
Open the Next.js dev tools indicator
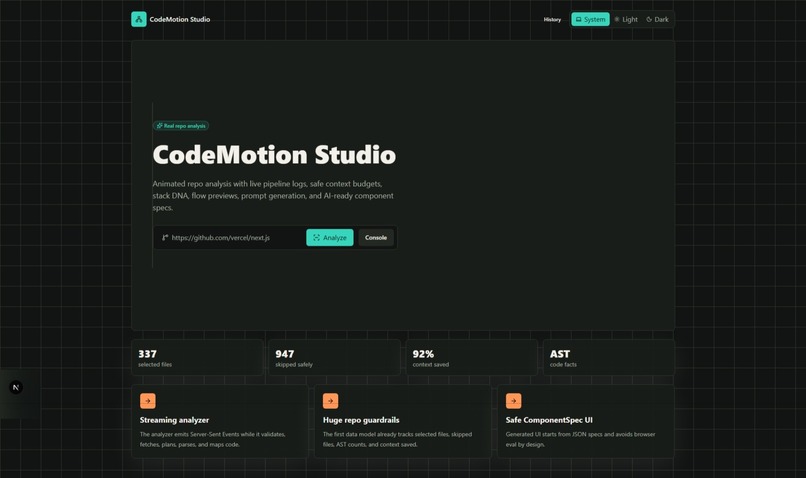[x=16, y=388]
